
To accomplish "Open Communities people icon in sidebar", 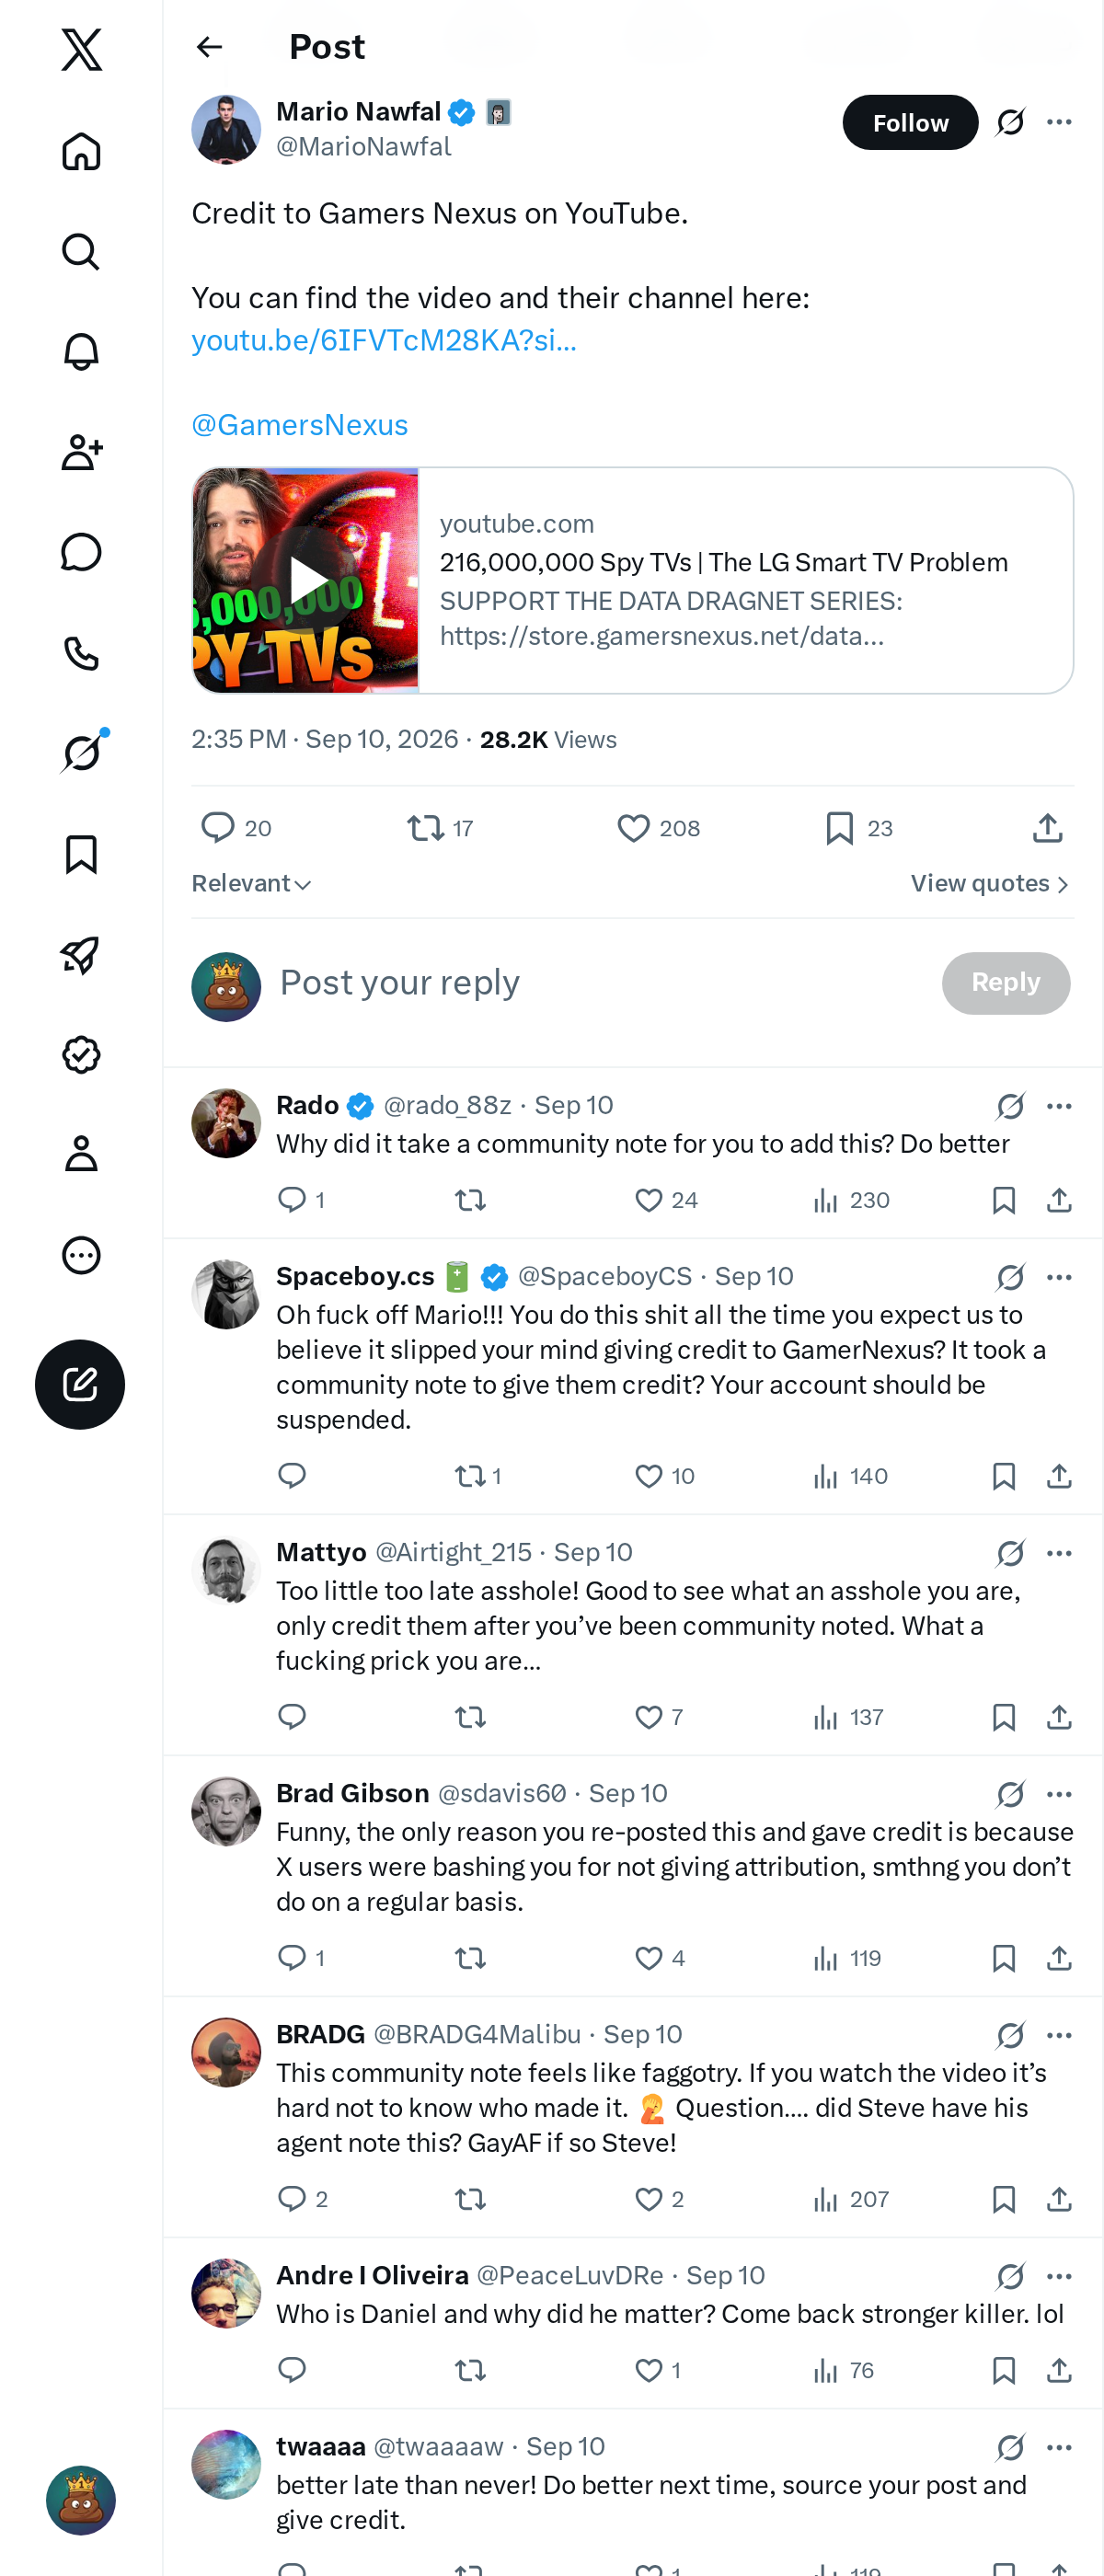I will click(81, 452).
